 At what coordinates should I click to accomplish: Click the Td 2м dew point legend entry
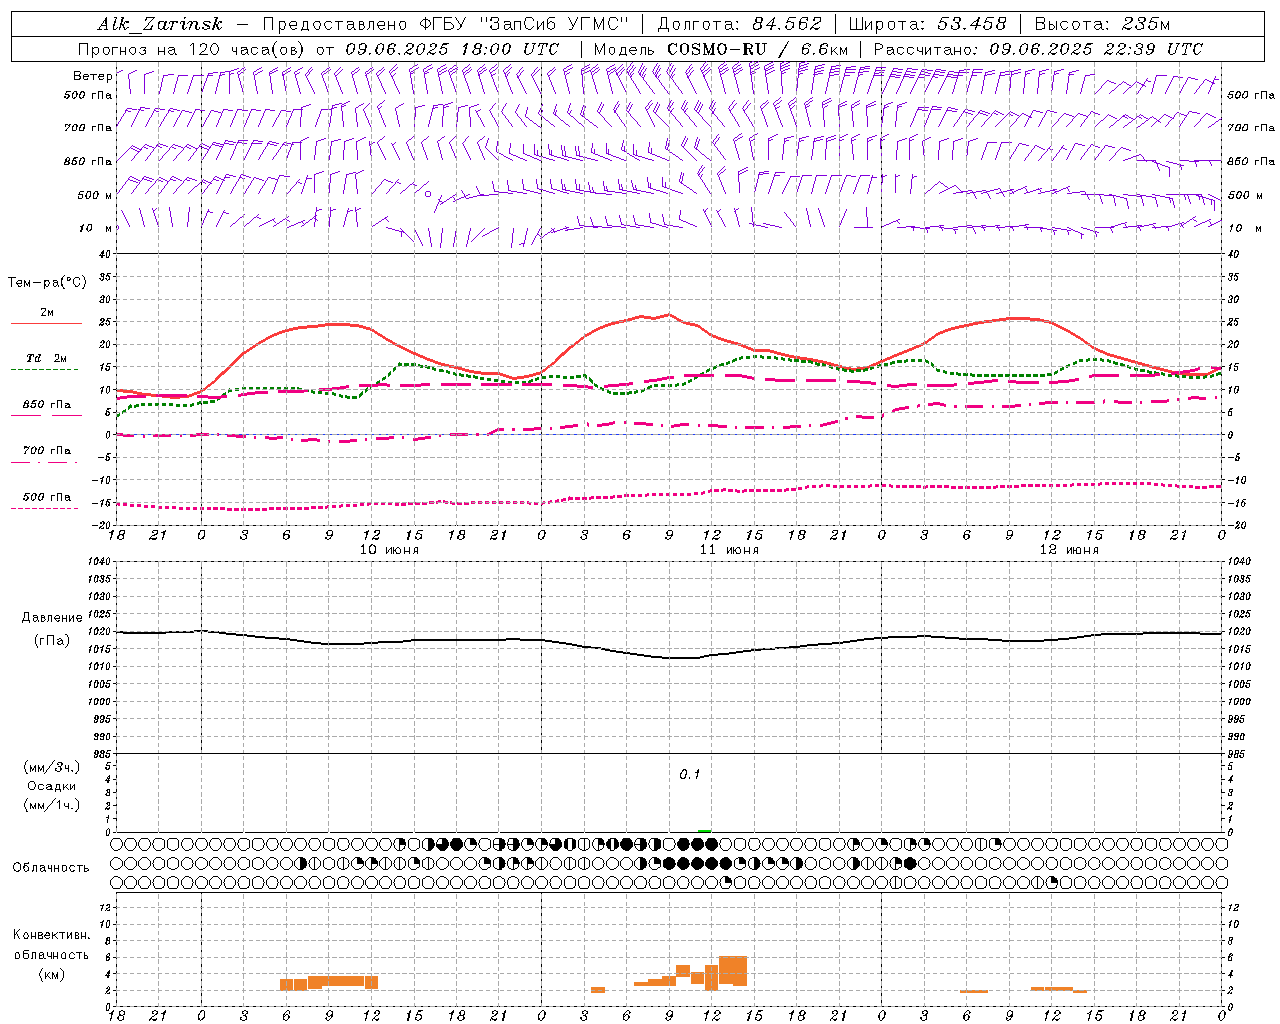(46, 358)
